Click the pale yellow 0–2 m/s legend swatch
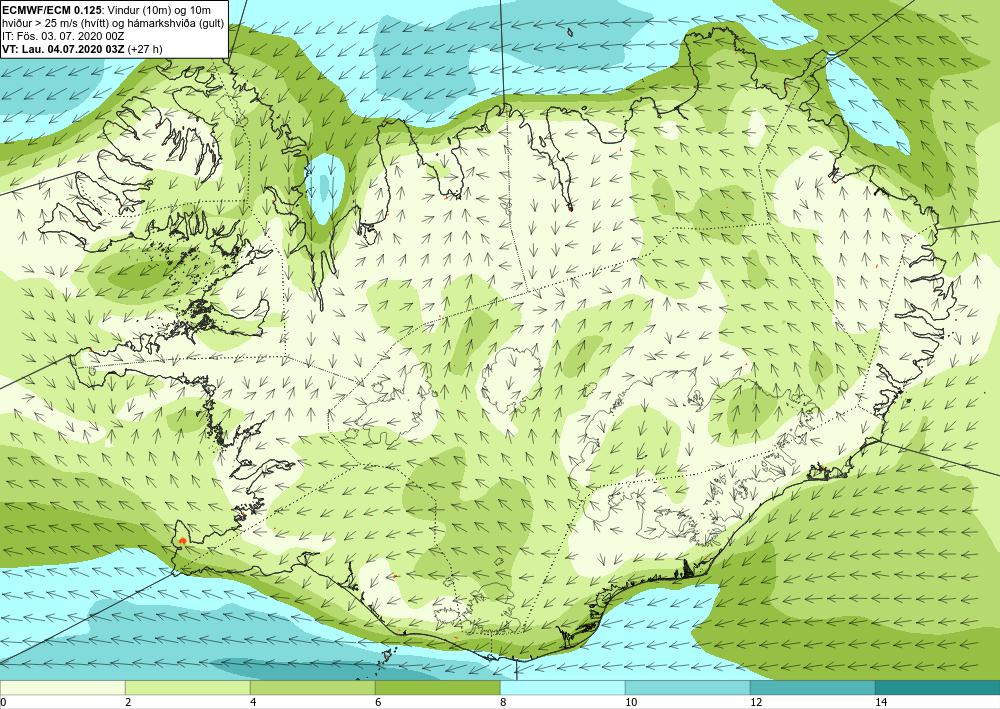Image resolution: width=1000 pixels, height=709 pixels. (62, 688)
